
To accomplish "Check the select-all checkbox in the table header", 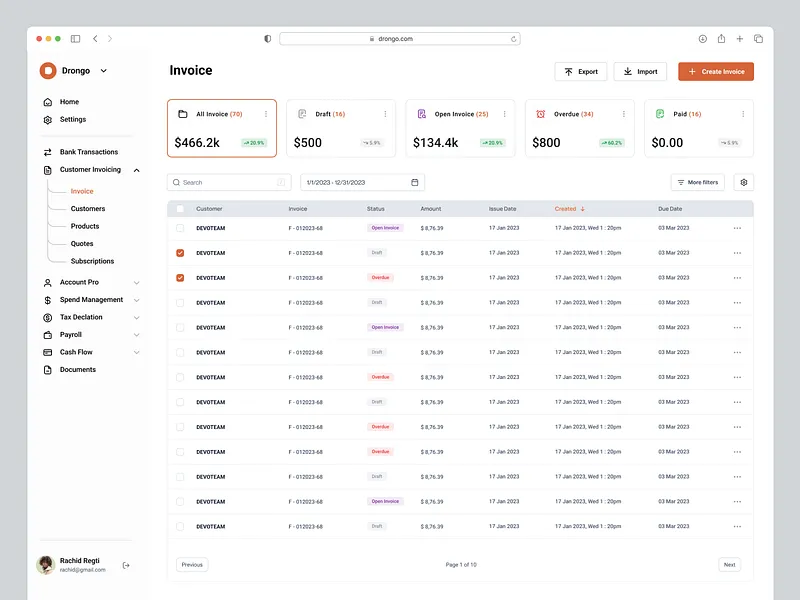I will tap(181, 208).
